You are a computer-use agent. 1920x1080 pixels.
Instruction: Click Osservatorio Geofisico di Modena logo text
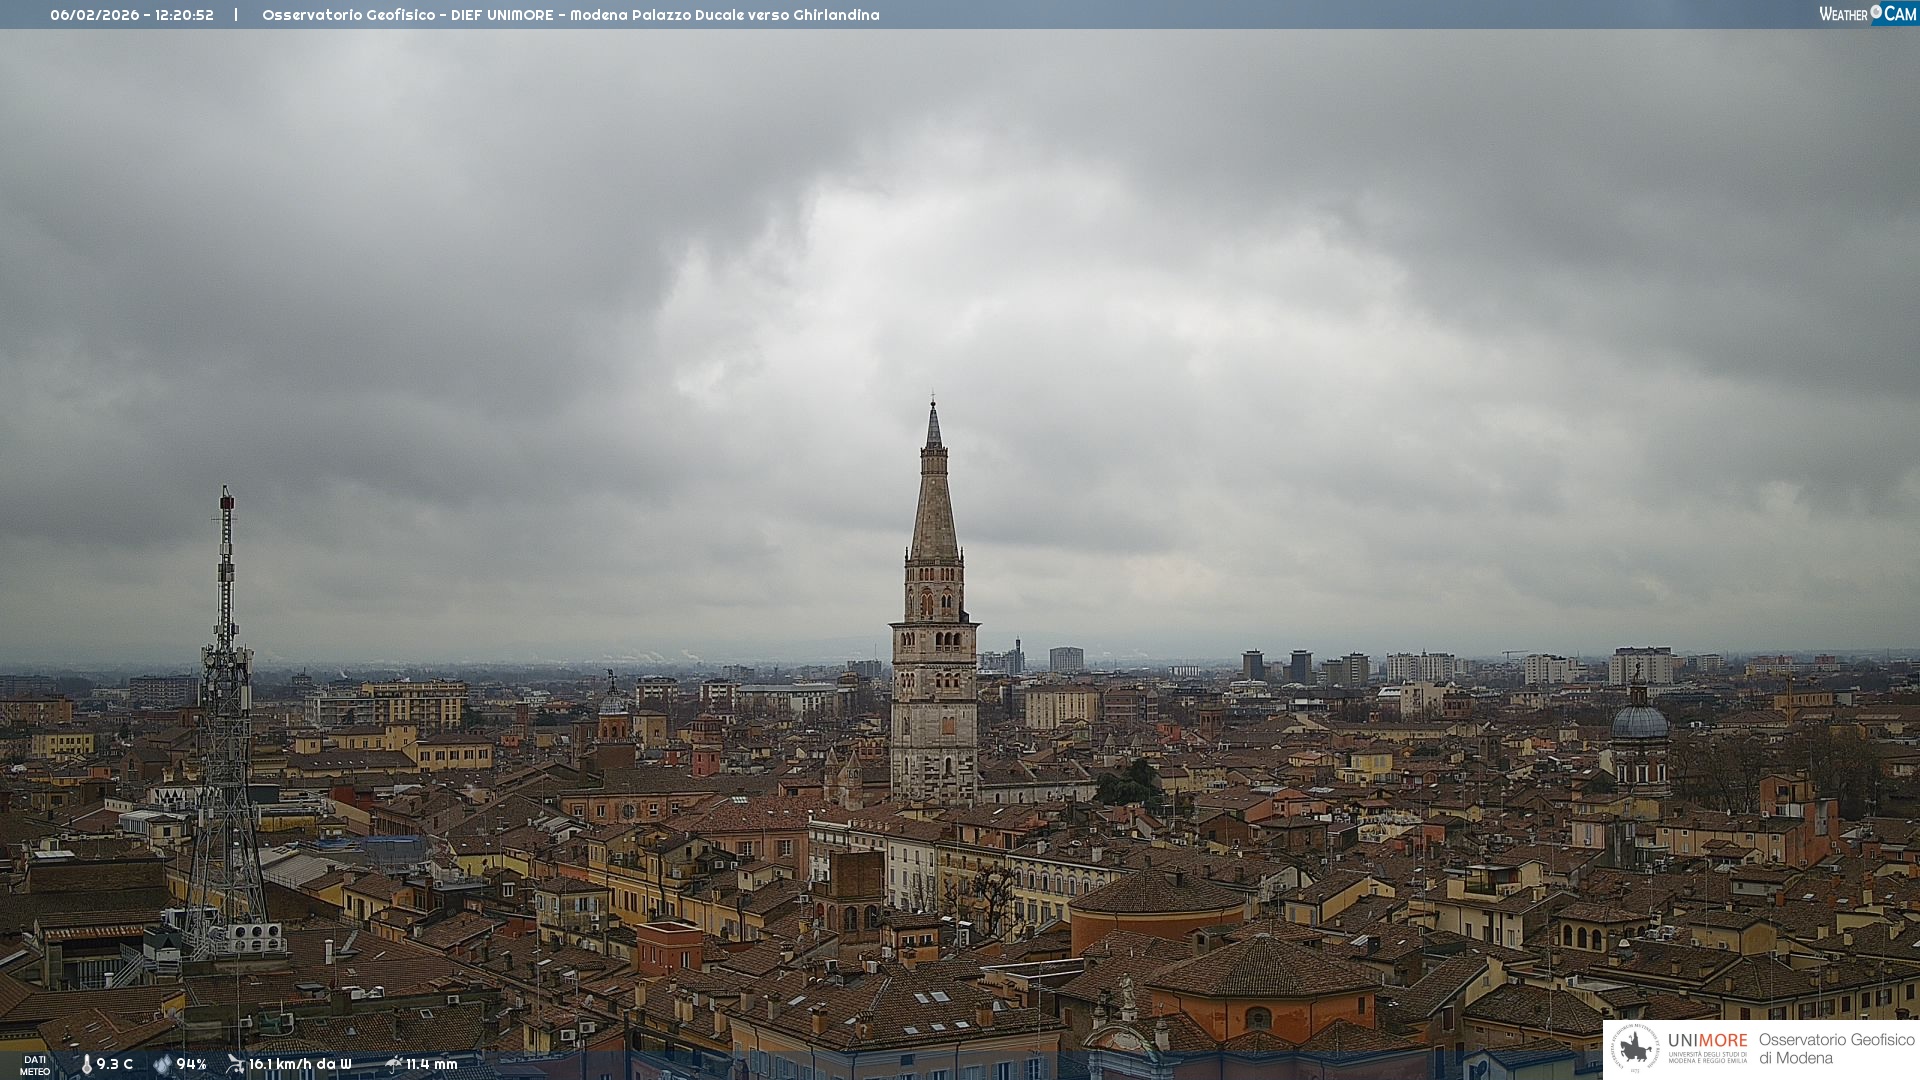(x=1836, y=1049)
